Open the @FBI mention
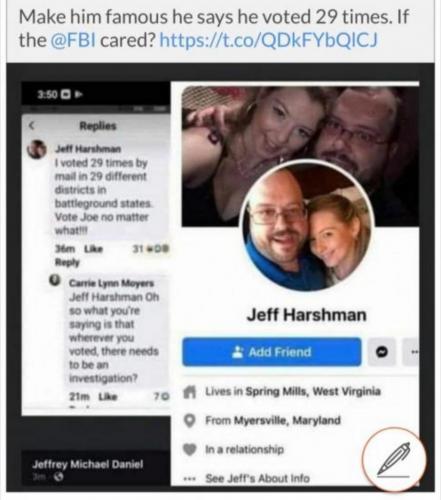 [73, 40]
